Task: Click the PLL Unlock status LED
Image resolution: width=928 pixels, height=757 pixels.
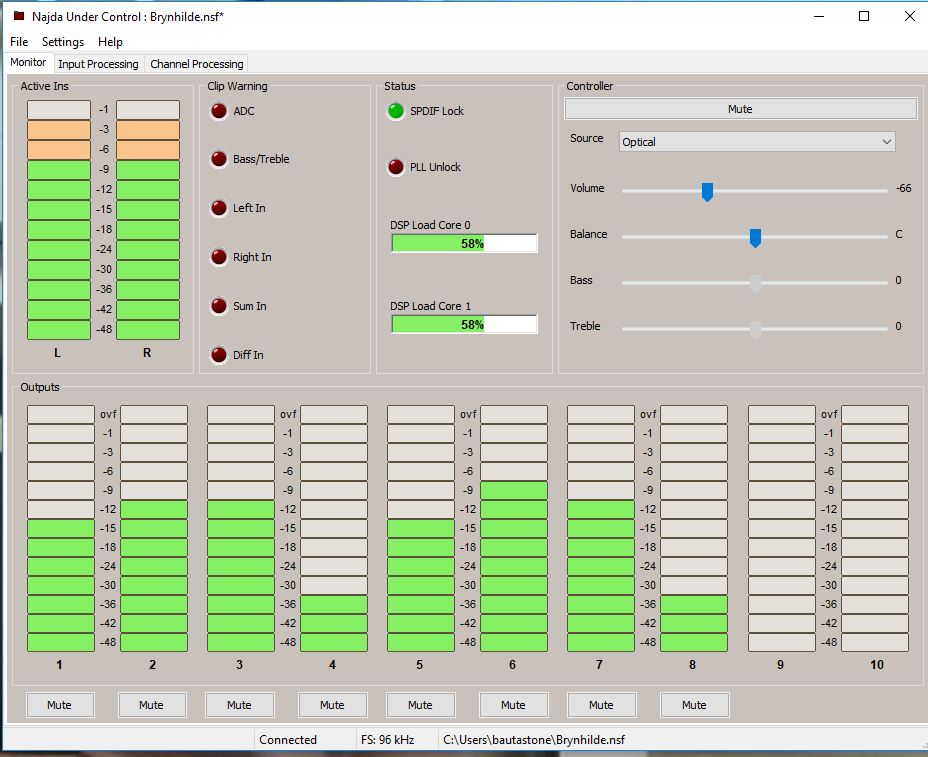Action: [x=397, y=167]
